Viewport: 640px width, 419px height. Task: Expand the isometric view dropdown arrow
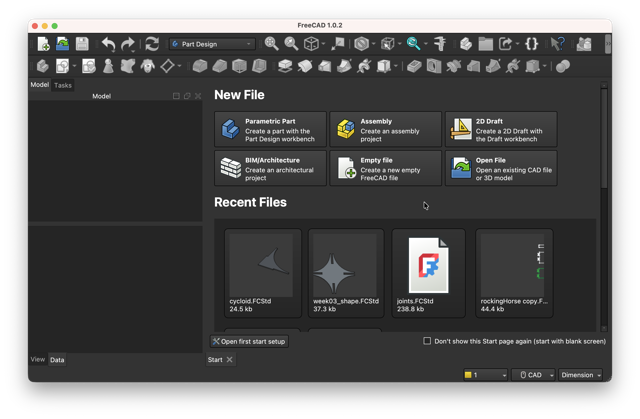click(x=324, y=44)
